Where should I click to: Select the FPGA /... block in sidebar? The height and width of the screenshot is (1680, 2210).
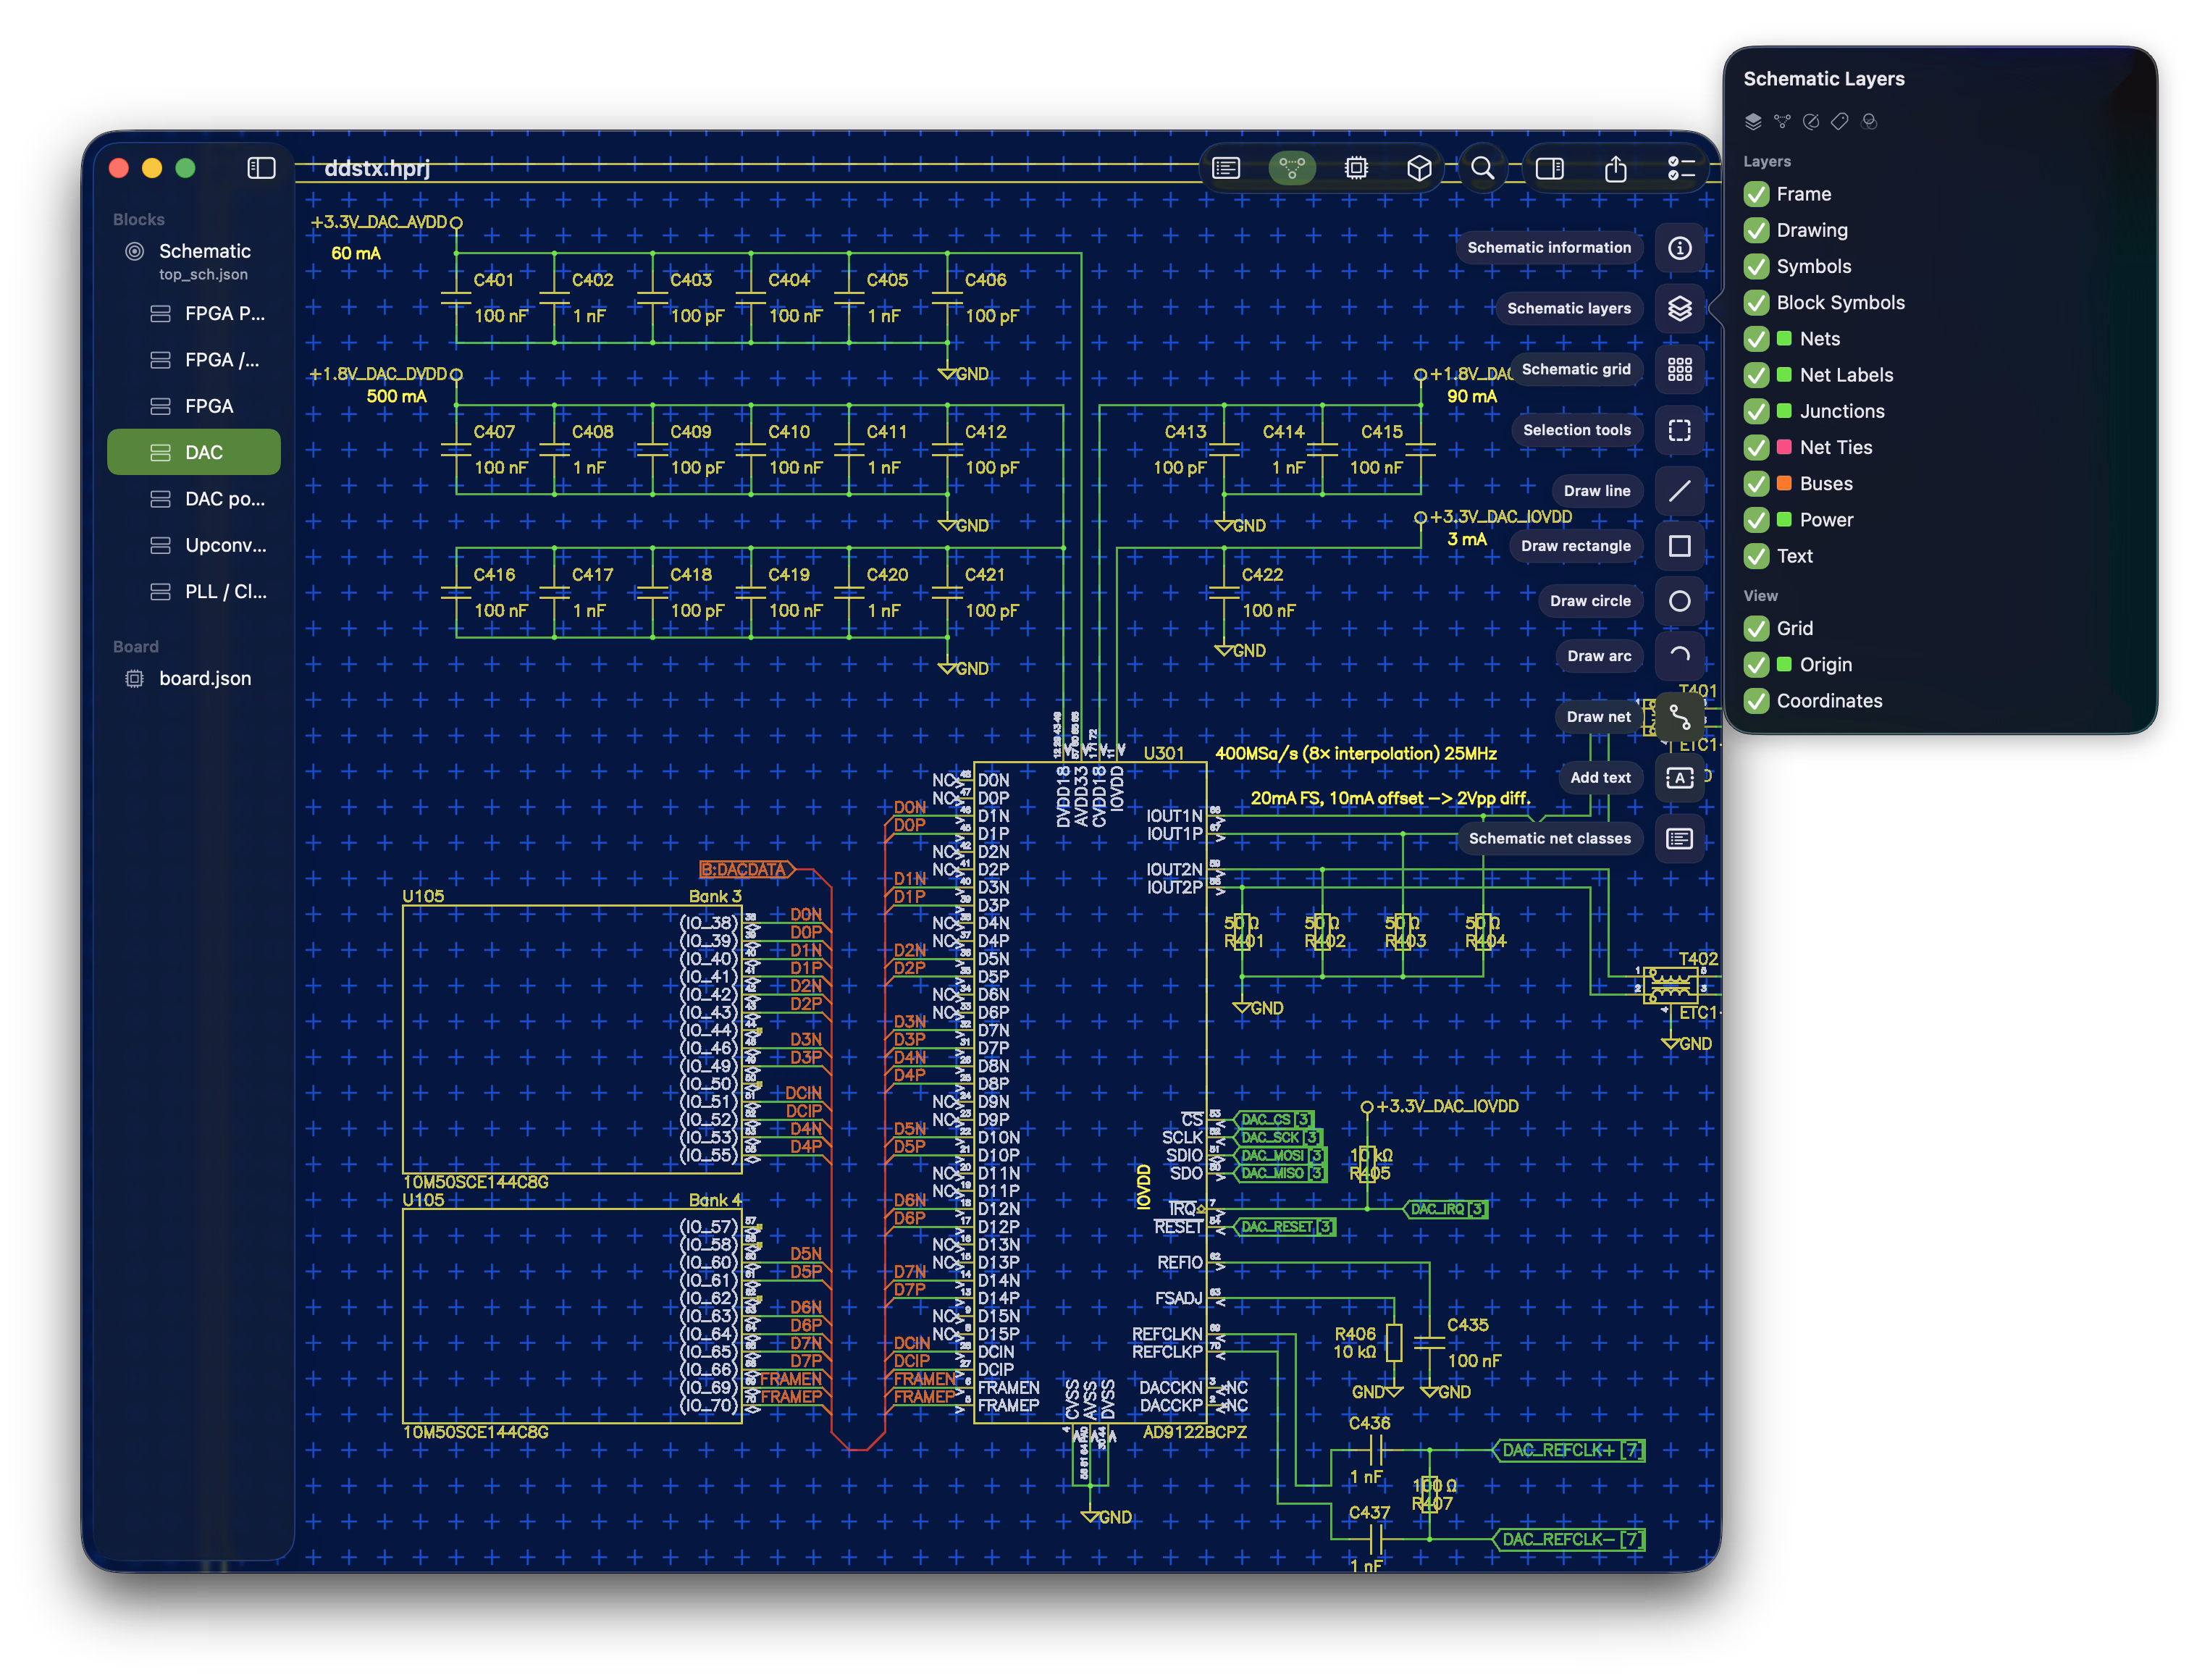193,360
